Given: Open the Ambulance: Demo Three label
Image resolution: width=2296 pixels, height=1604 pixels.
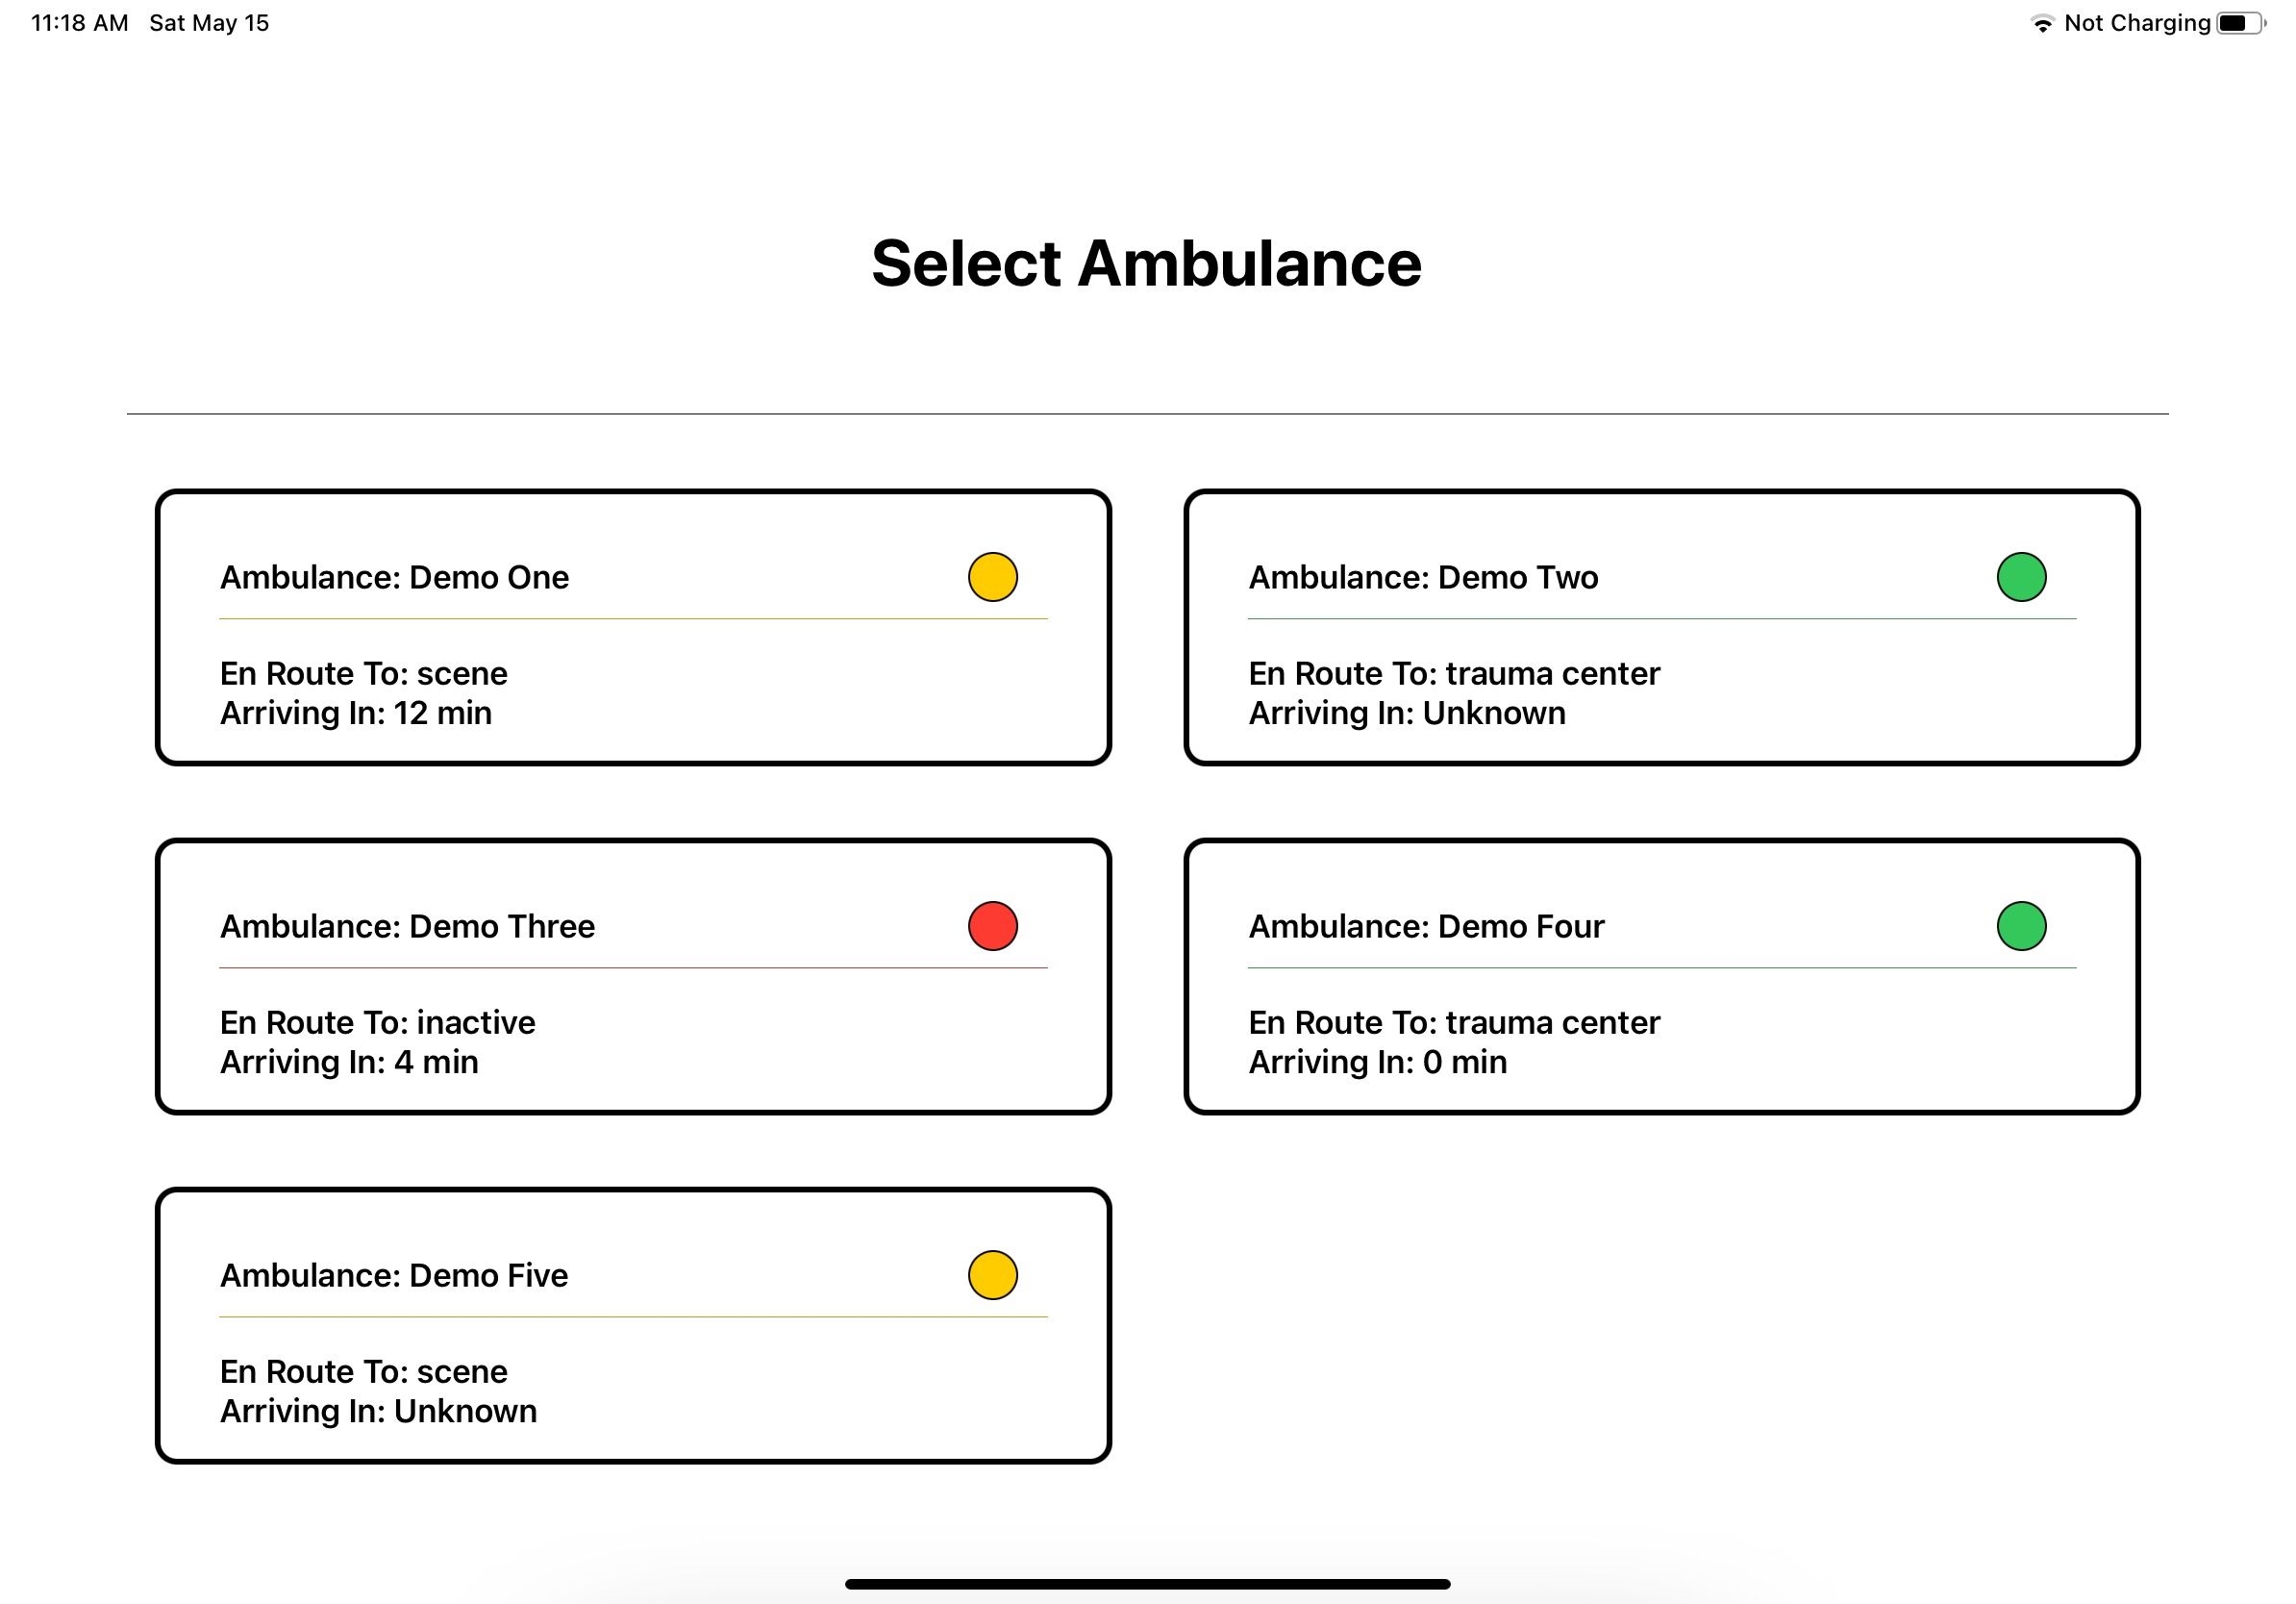Looking at the screenshot, I should [x=407, y=927].
